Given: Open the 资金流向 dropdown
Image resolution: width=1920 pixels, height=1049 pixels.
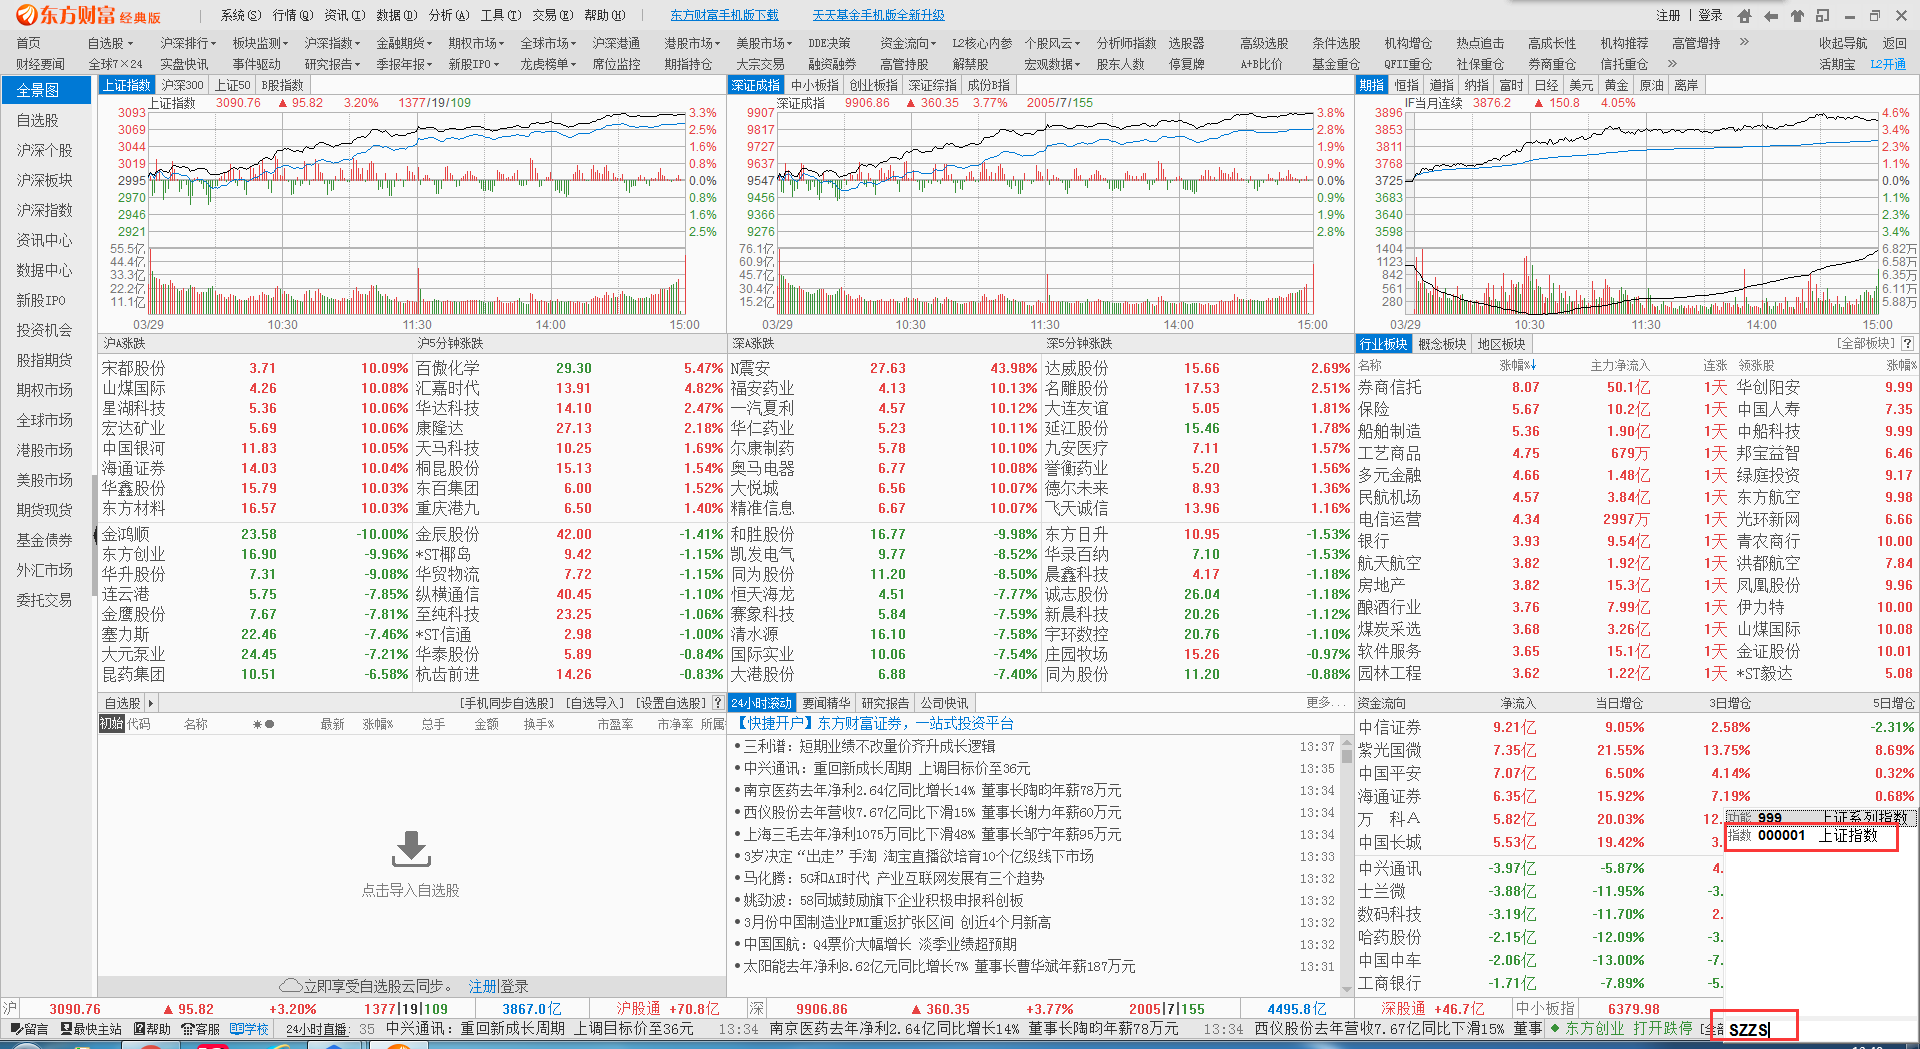Looking at the screenshot, I should click(908, 43).
